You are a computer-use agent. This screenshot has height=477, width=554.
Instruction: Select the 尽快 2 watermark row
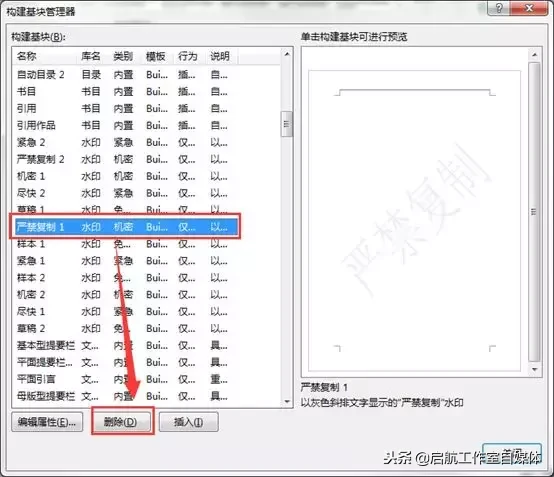[x=126, y=193]
